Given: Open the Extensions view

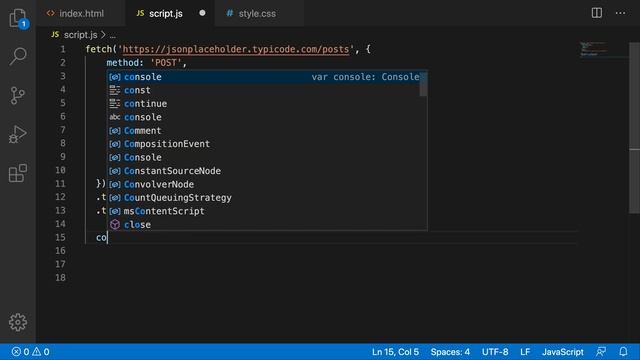Looking at the screenshot, I should click(18, 173).
